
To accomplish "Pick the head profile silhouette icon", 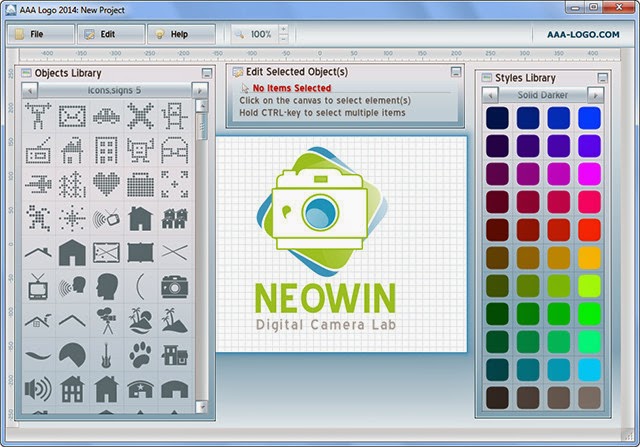I will coord(107,287).
